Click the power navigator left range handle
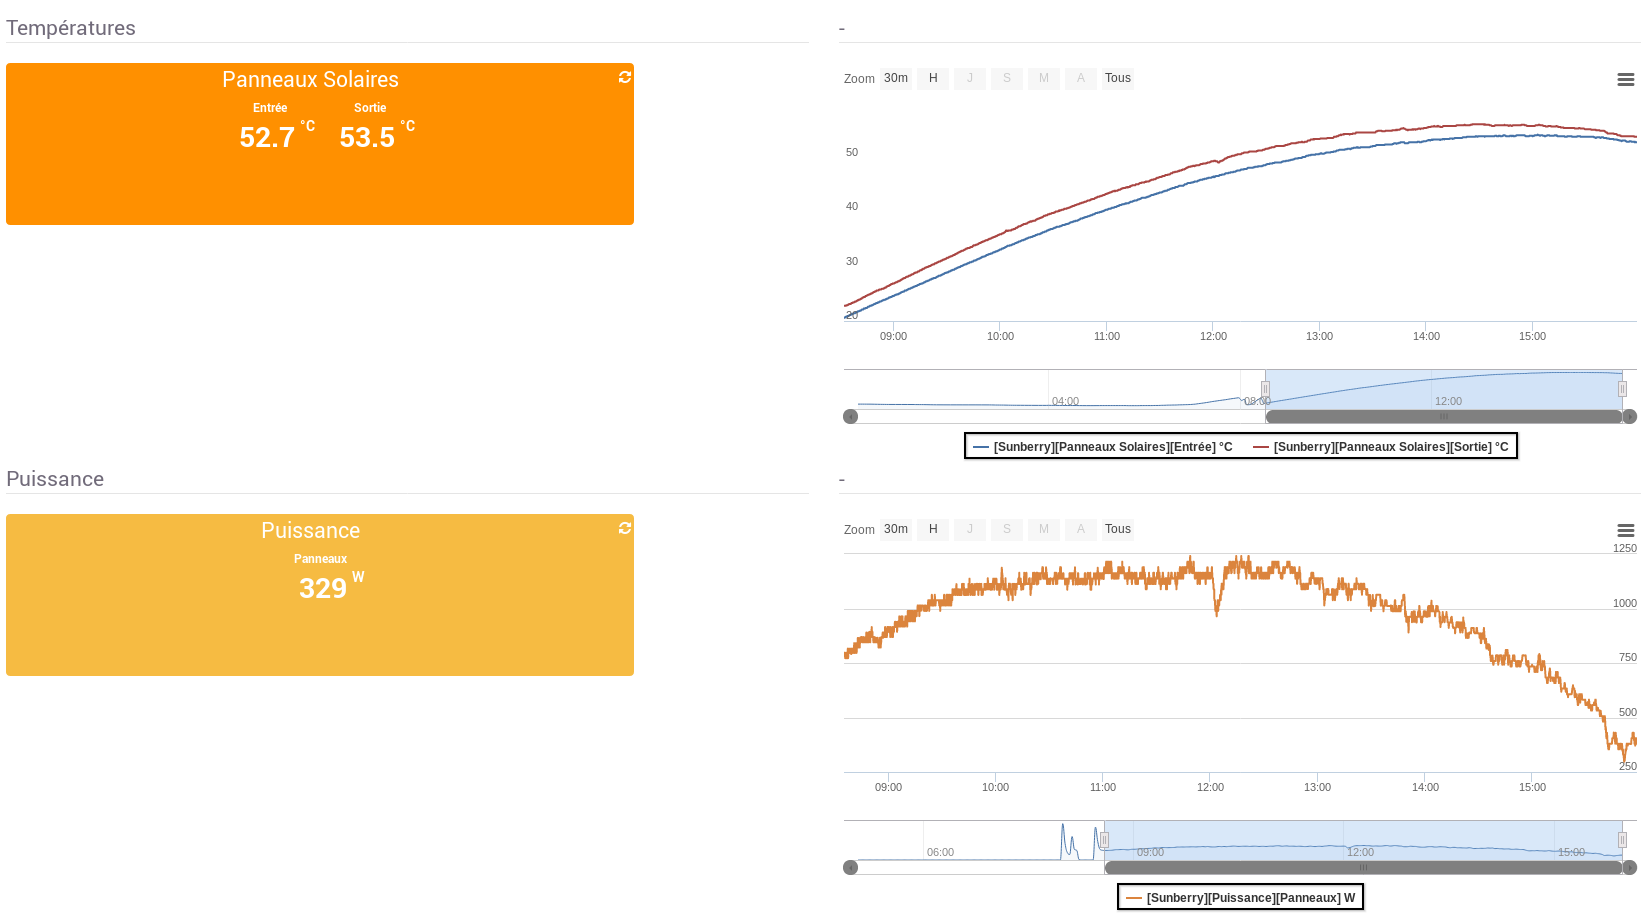 pos(1104,840)
